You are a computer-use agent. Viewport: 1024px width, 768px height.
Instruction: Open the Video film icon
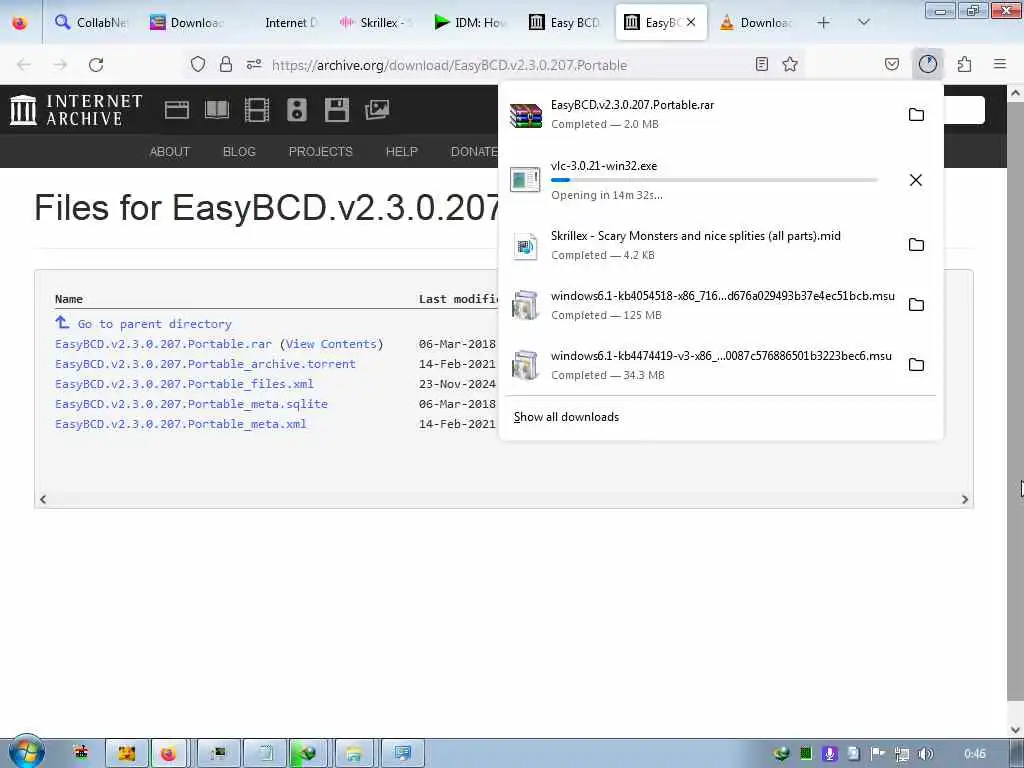(257, 110)
